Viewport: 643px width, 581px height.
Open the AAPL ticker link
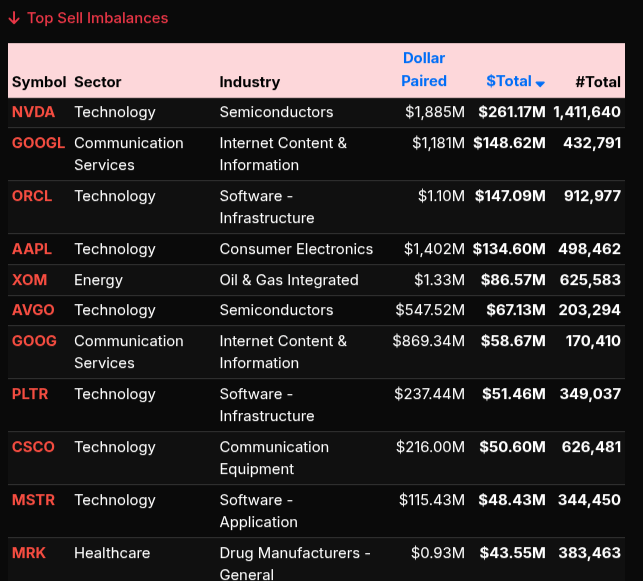pyautogui.click(x=32, y=249)
